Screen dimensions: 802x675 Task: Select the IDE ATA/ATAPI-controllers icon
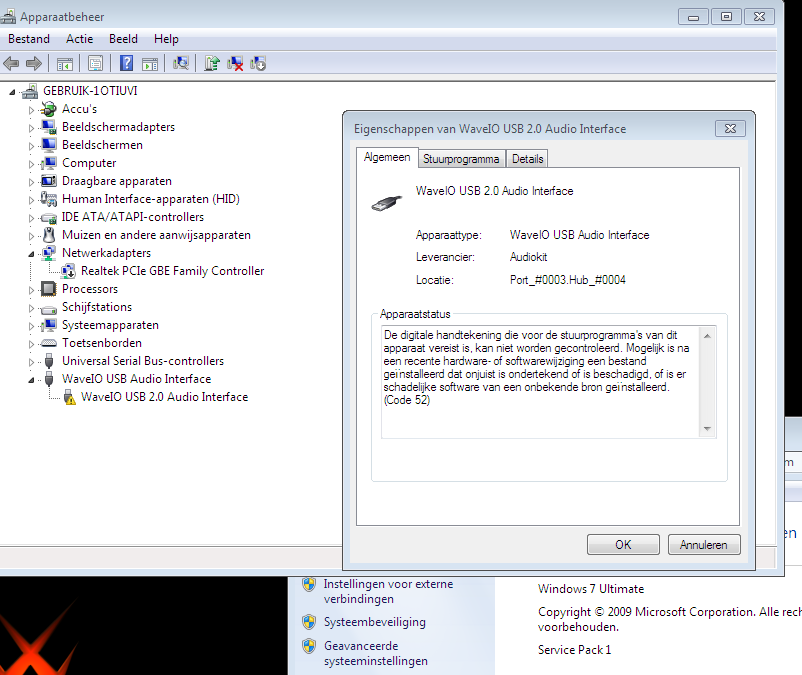point(49,217)
